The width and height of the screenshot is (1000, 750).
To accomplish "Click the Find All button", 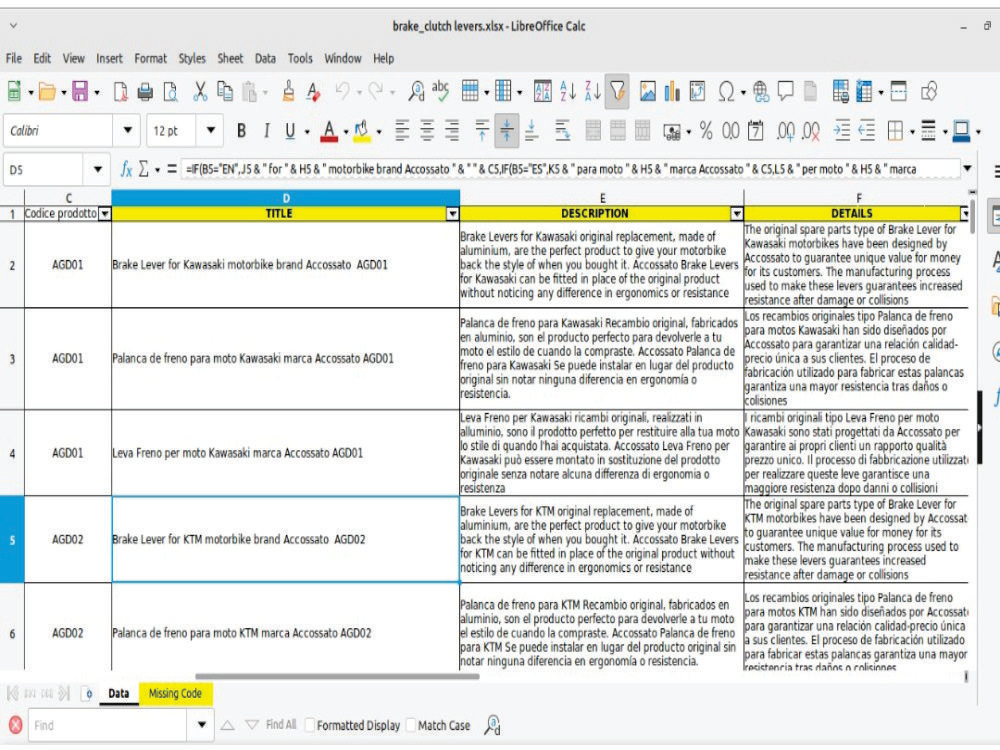I will (x=281, y=724).
